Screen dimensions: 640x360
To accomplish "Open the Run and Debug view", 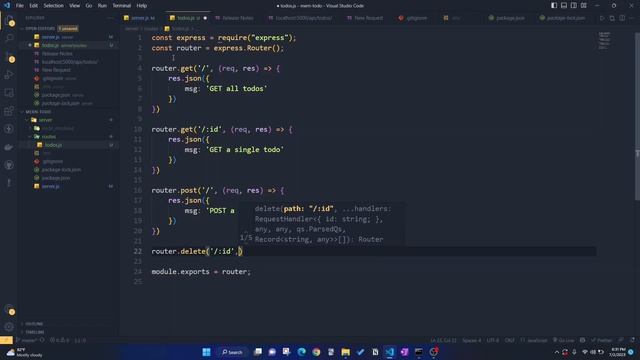I will point(9,75).
